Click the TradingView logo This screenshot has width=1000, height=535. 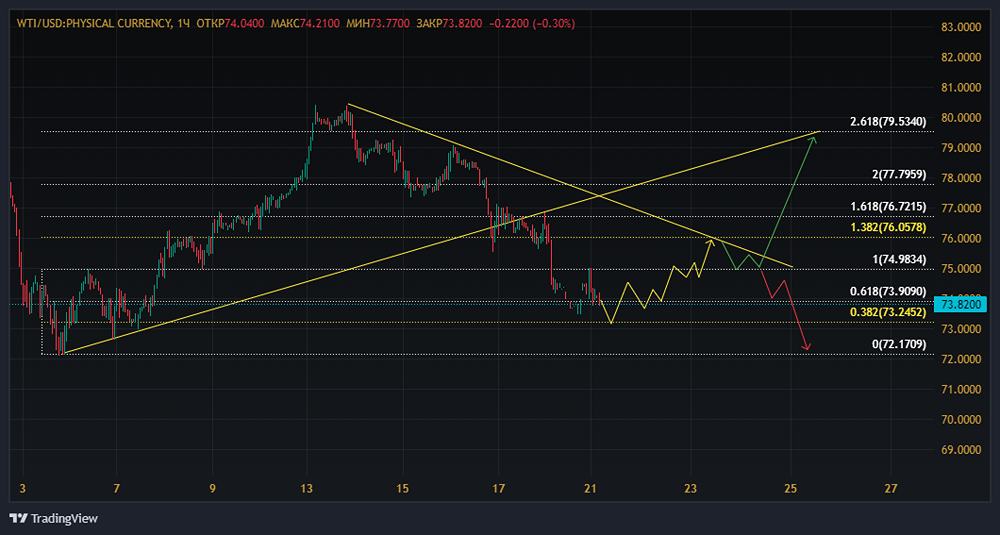tap(54, 518)
